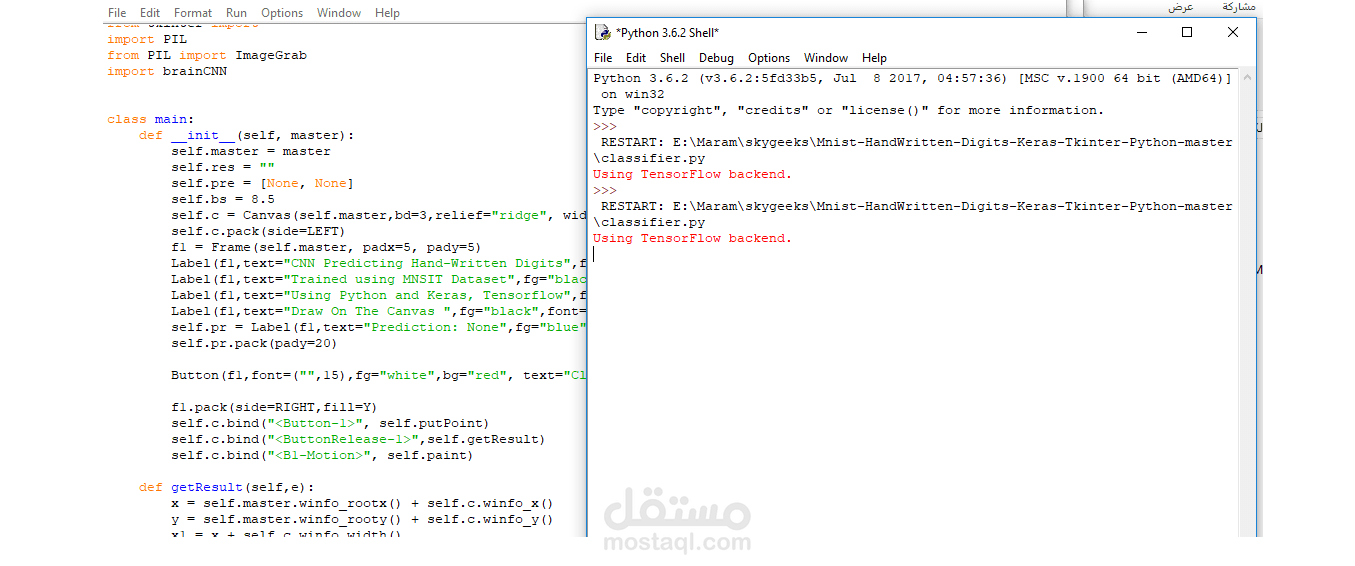Open the Shell menu
This screenshot has width=1355, height=566.
[x=673, y=58]
